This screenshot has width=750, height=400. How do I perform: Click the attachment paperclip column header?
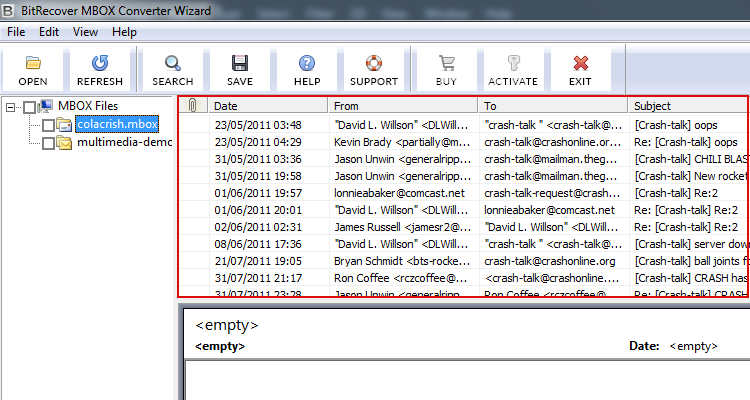click(193, 105)
